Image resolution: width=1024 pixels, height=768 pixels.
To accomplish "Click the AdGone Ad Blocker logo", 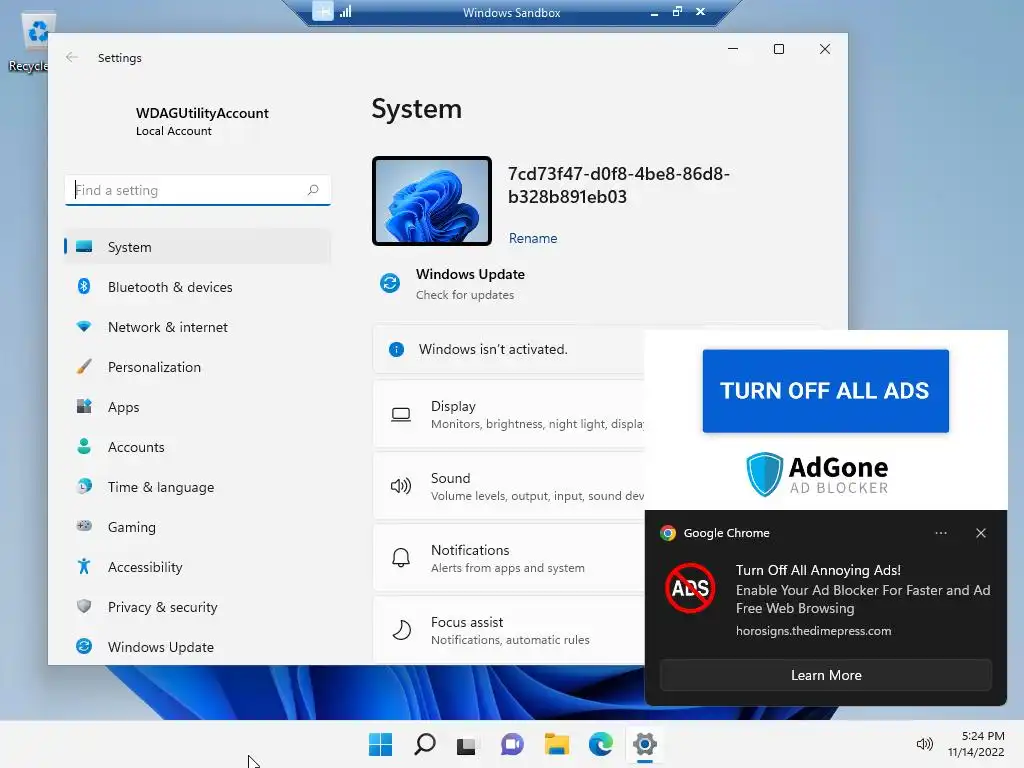I will click(818, 474).
